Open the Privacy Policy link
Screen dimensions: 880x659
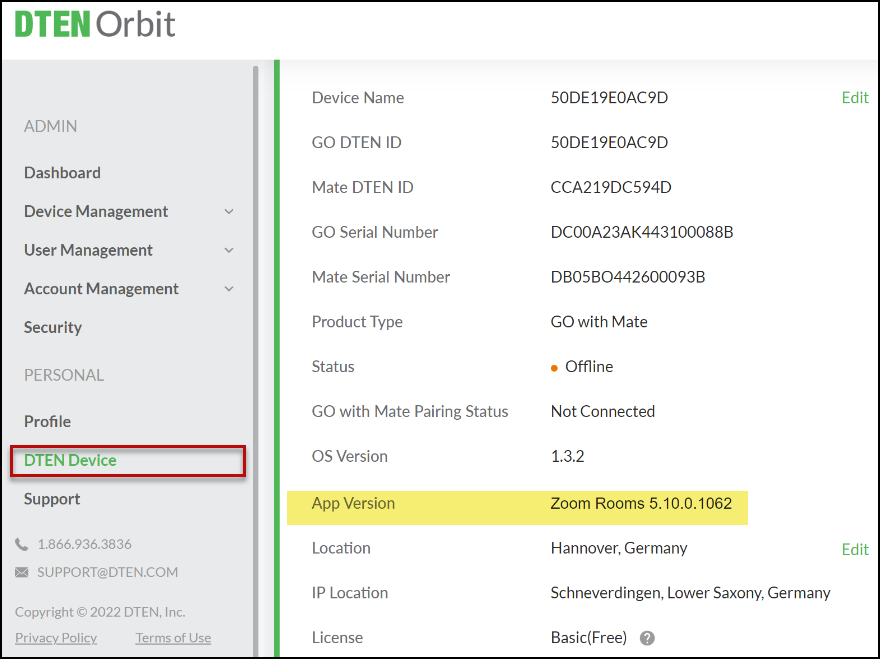[56, 638]
